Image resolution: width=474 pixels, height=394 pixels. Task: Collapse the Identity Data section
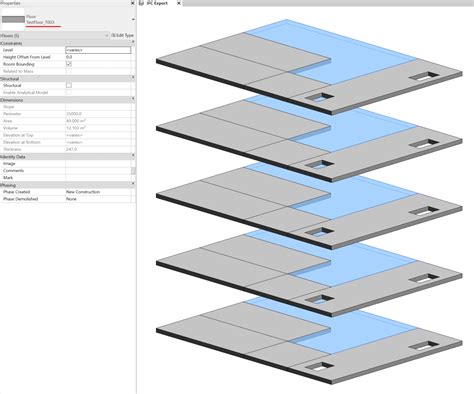133,156
